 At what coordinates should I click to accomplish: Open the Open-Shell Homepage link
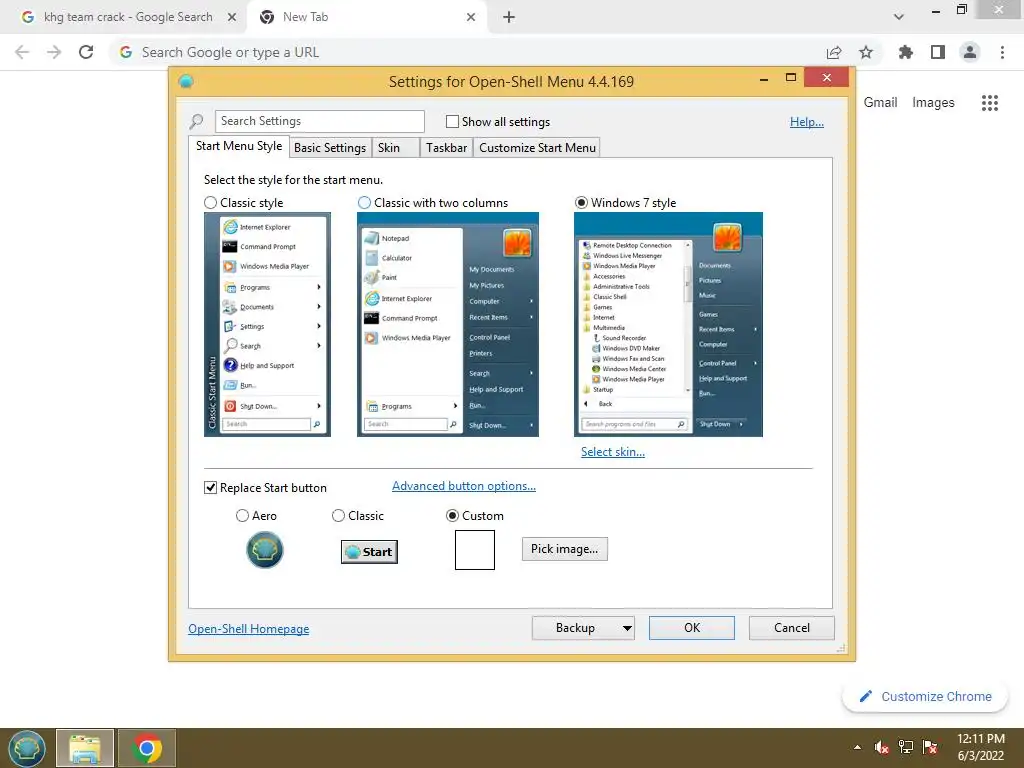coord(248,629)
